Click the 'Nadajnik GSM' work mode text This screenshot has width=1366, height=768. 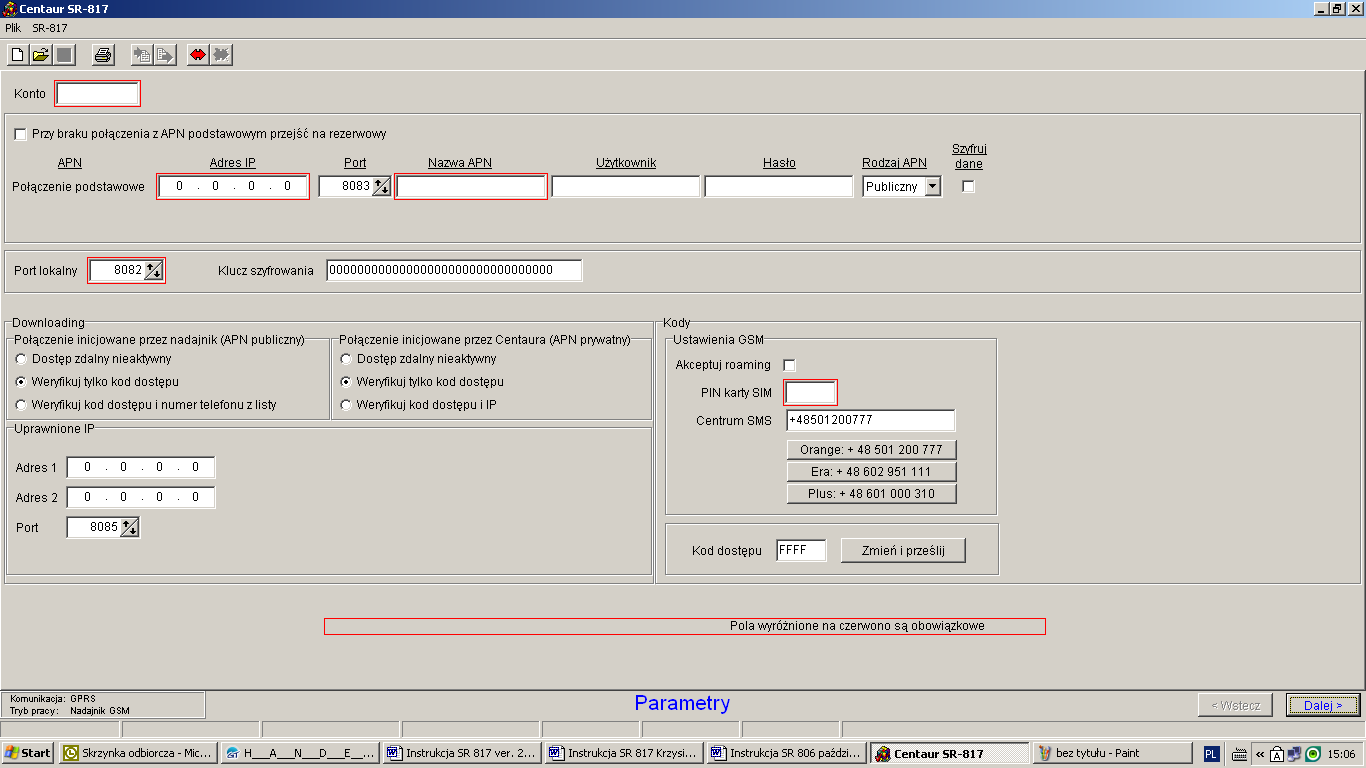[100, 711]
